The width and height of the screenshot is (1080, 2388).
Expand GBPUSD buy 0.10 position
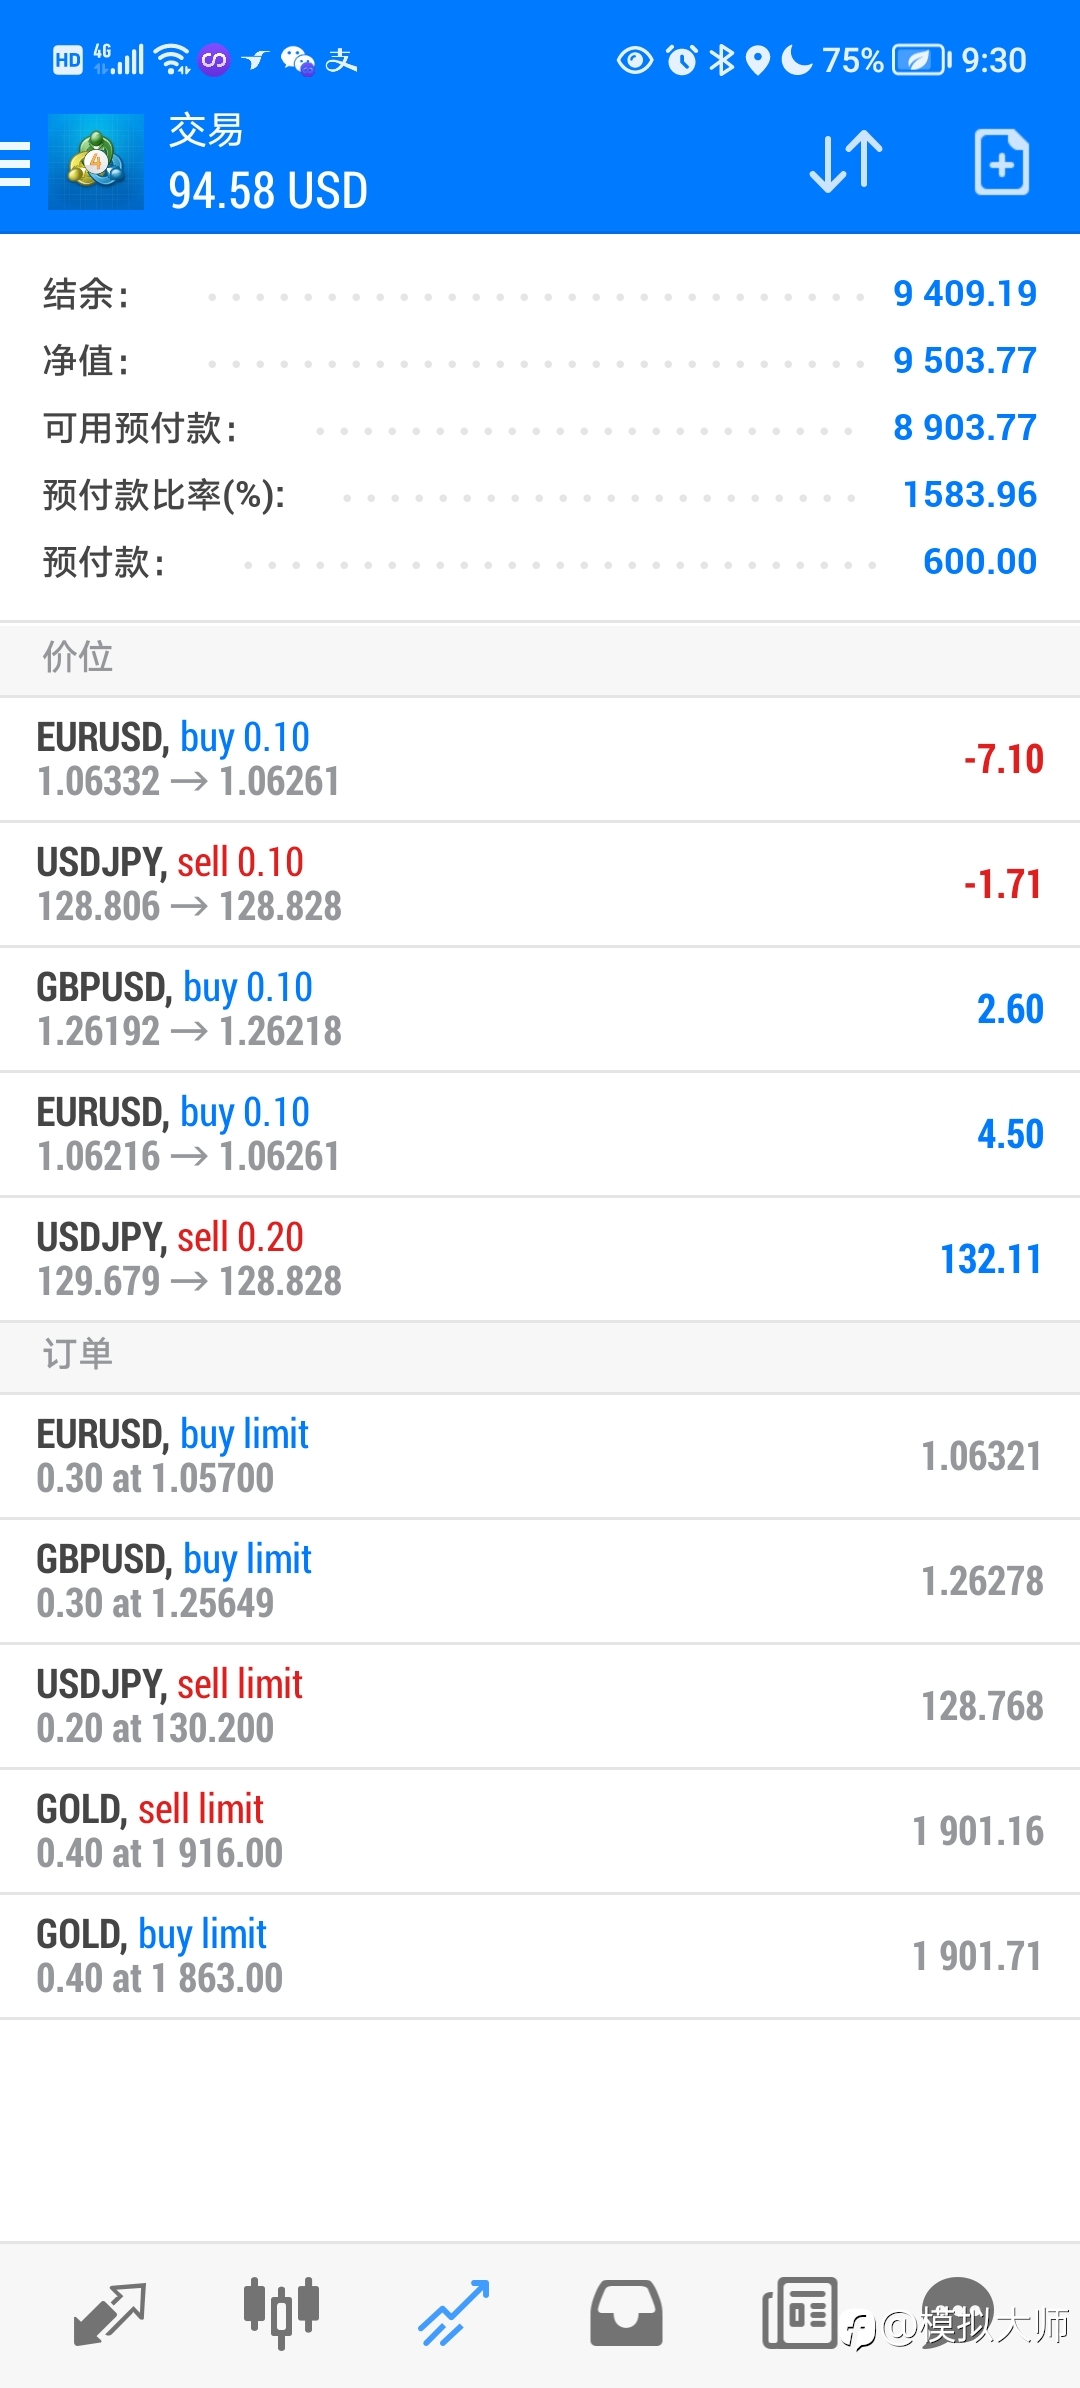point(540,1010)
